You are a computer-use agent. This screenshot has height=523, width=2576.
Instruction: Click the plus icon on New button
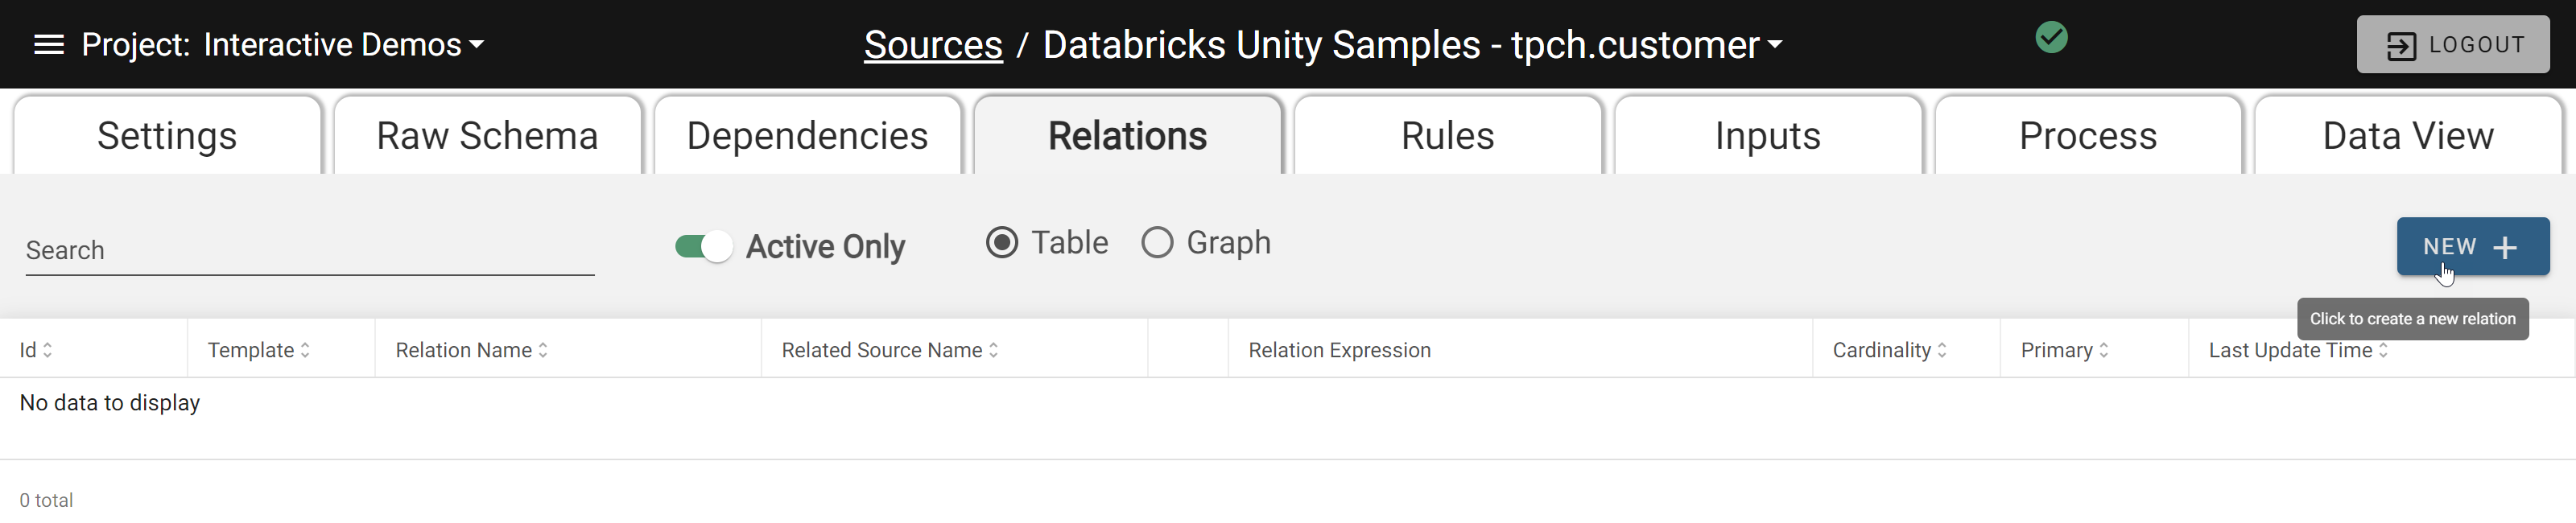coord(2505,248)
